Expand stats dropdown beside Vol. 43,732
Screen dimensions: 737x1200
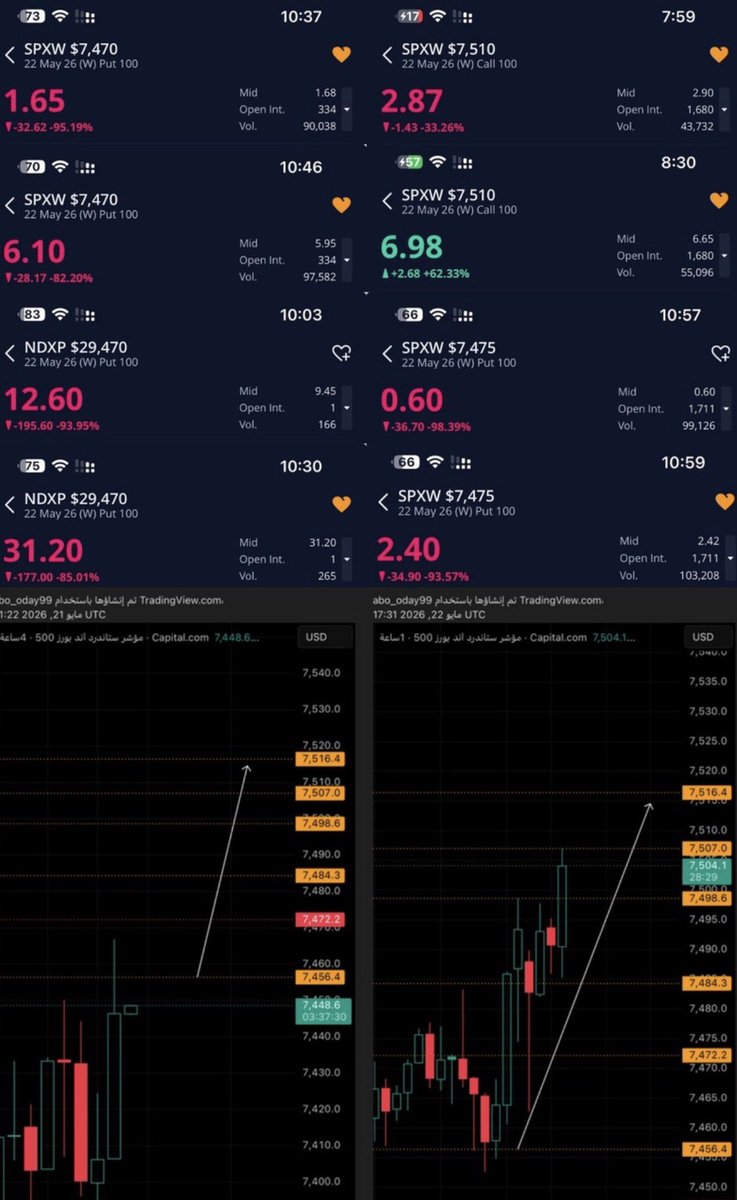[x=725, y=110]
